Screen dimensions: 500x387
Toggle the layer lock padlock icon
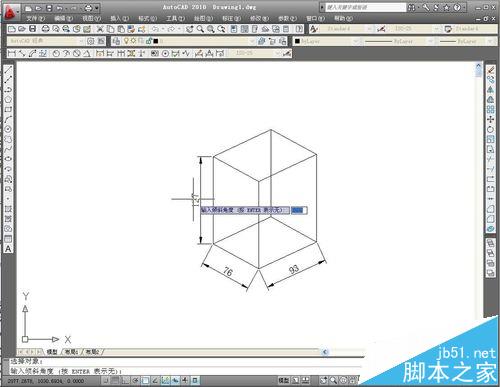[149, 41]
